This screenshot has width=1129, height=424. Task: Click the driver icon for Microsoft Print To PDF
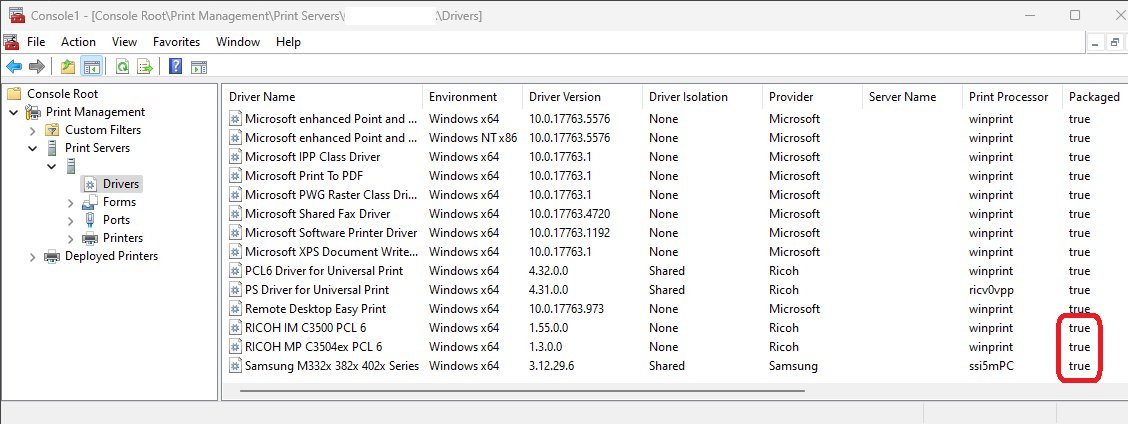click(x=235, y=176)
